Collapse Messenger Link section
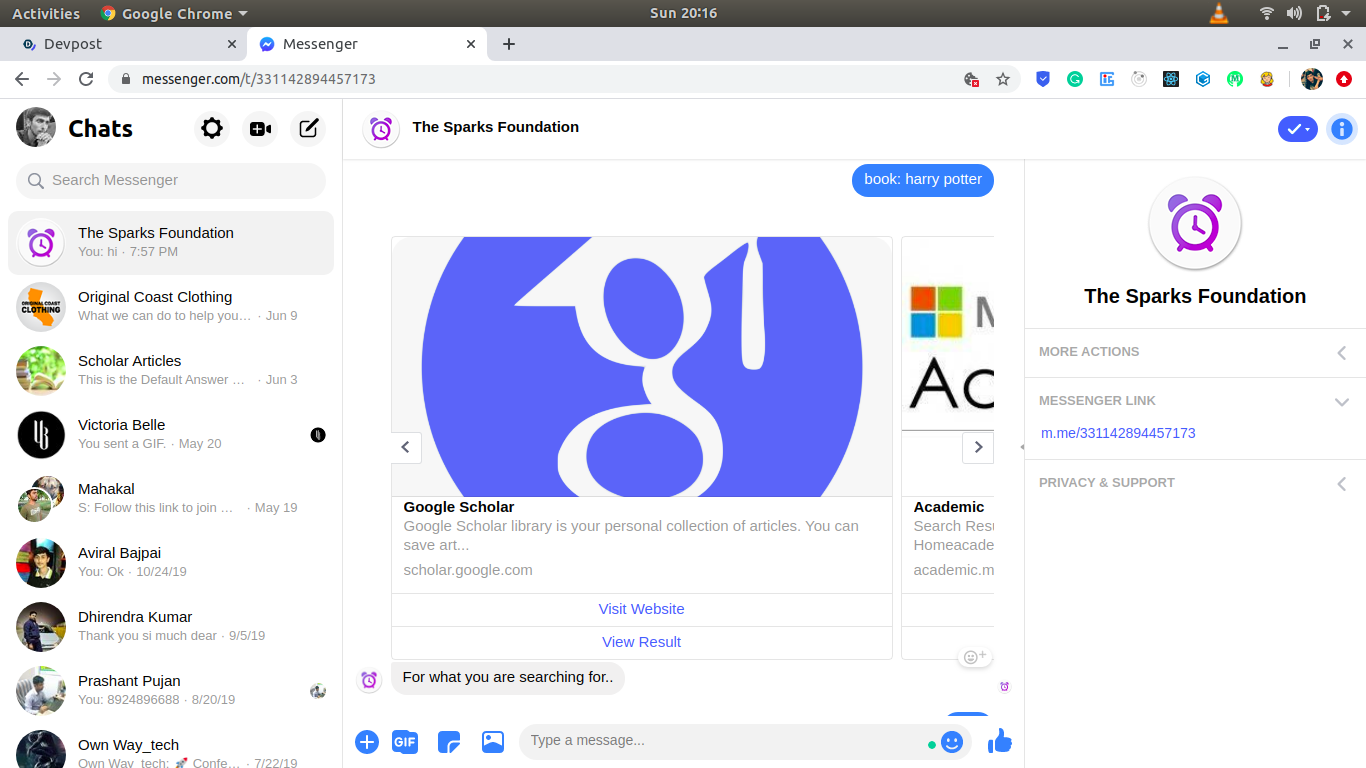 (x=1195, y=401)
